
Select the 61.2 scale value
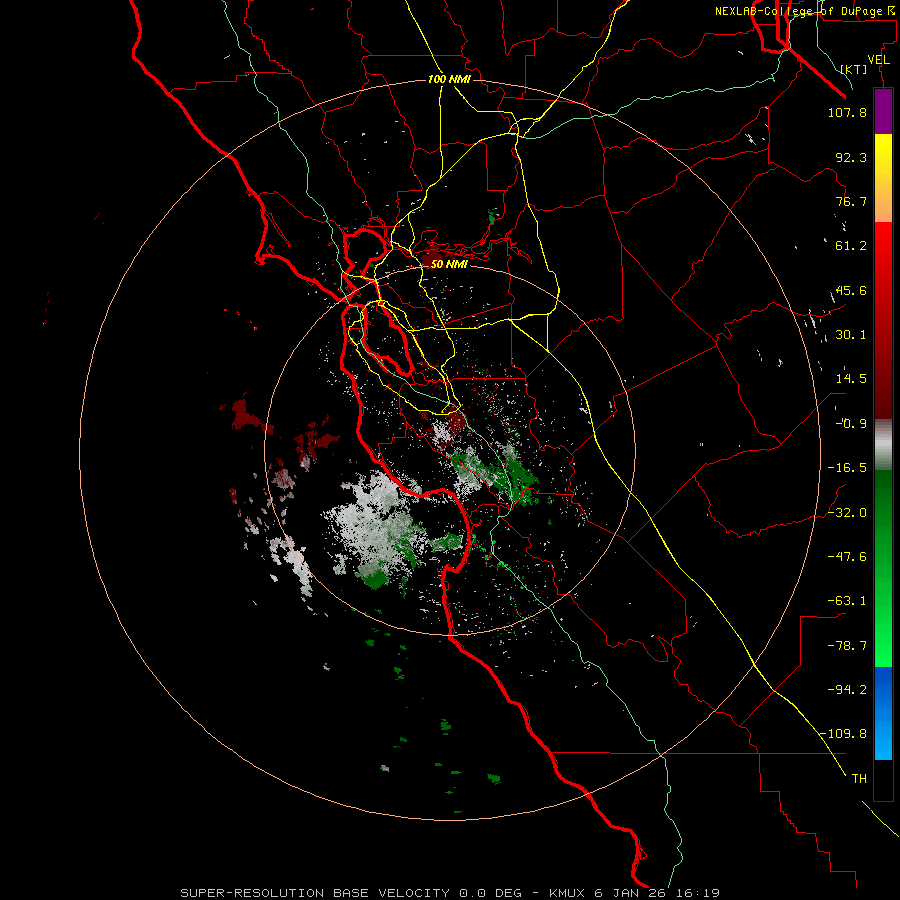point(851,246)
